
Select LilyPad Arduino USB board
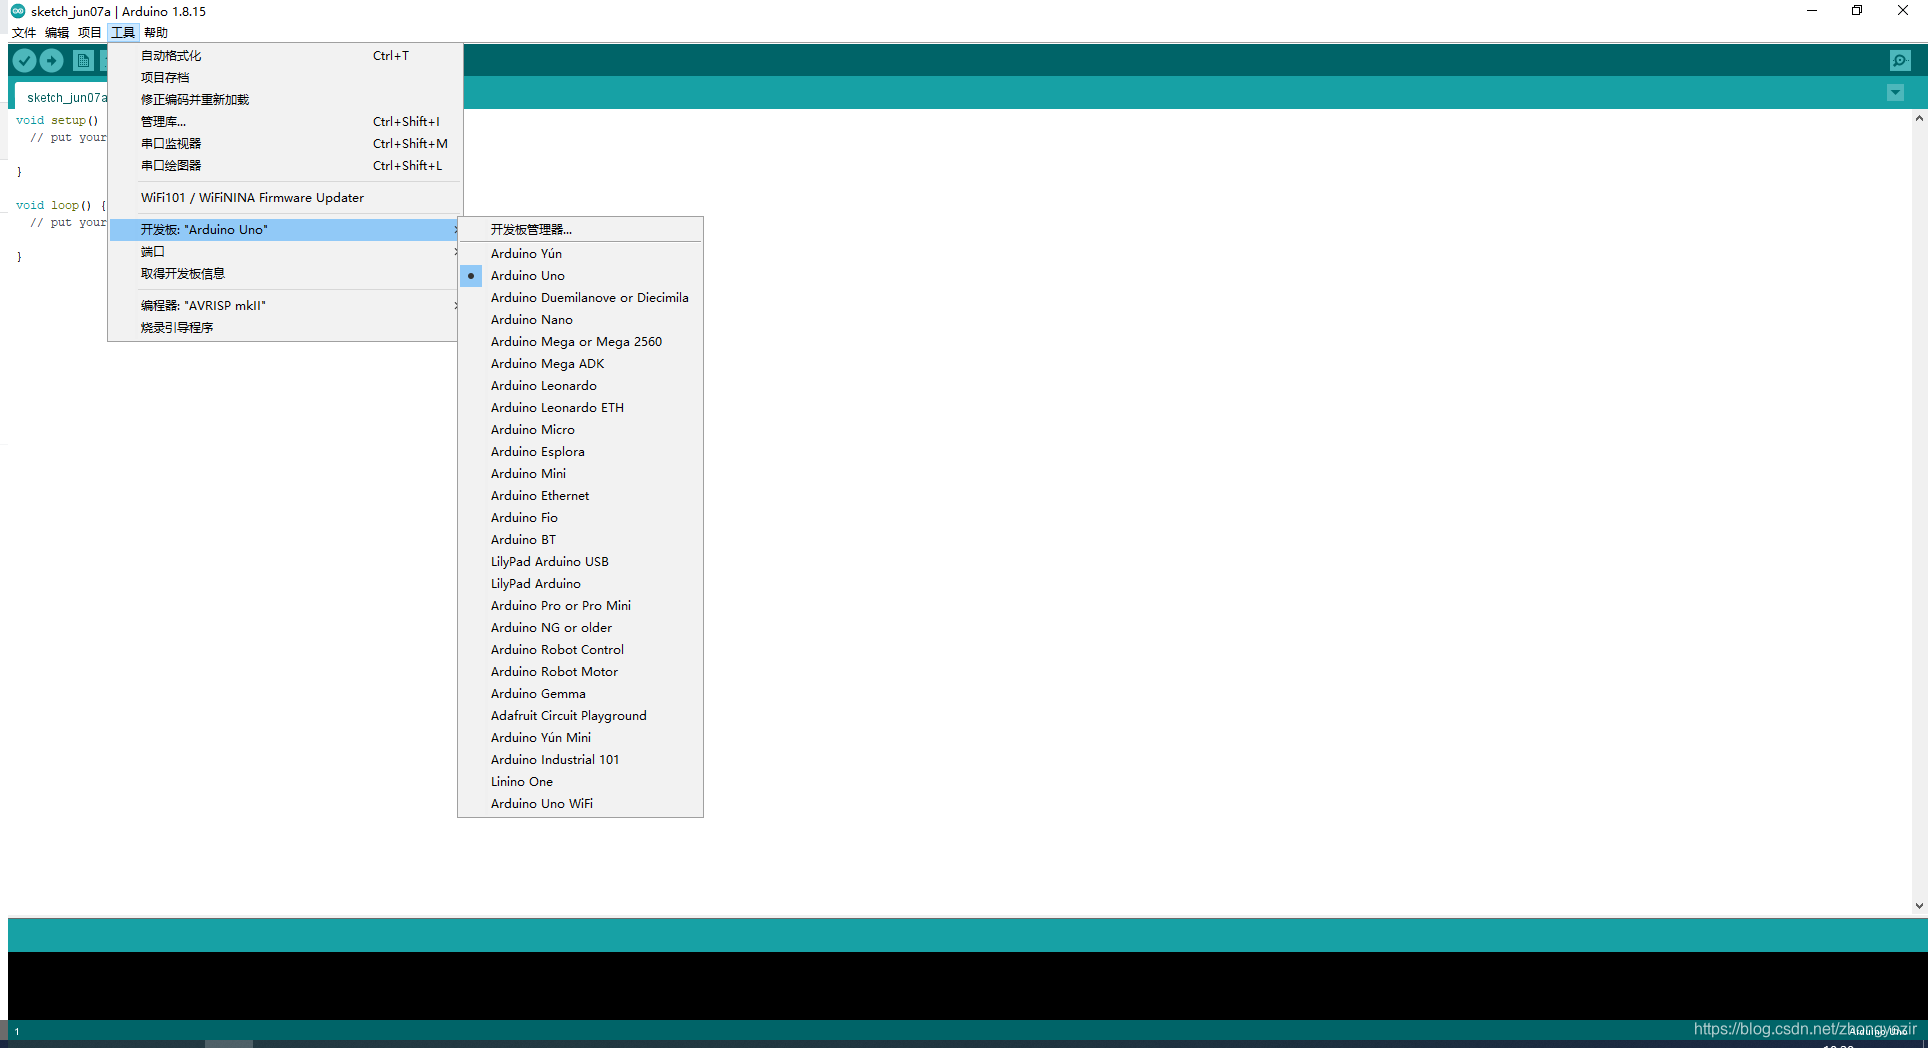[580, 561]
